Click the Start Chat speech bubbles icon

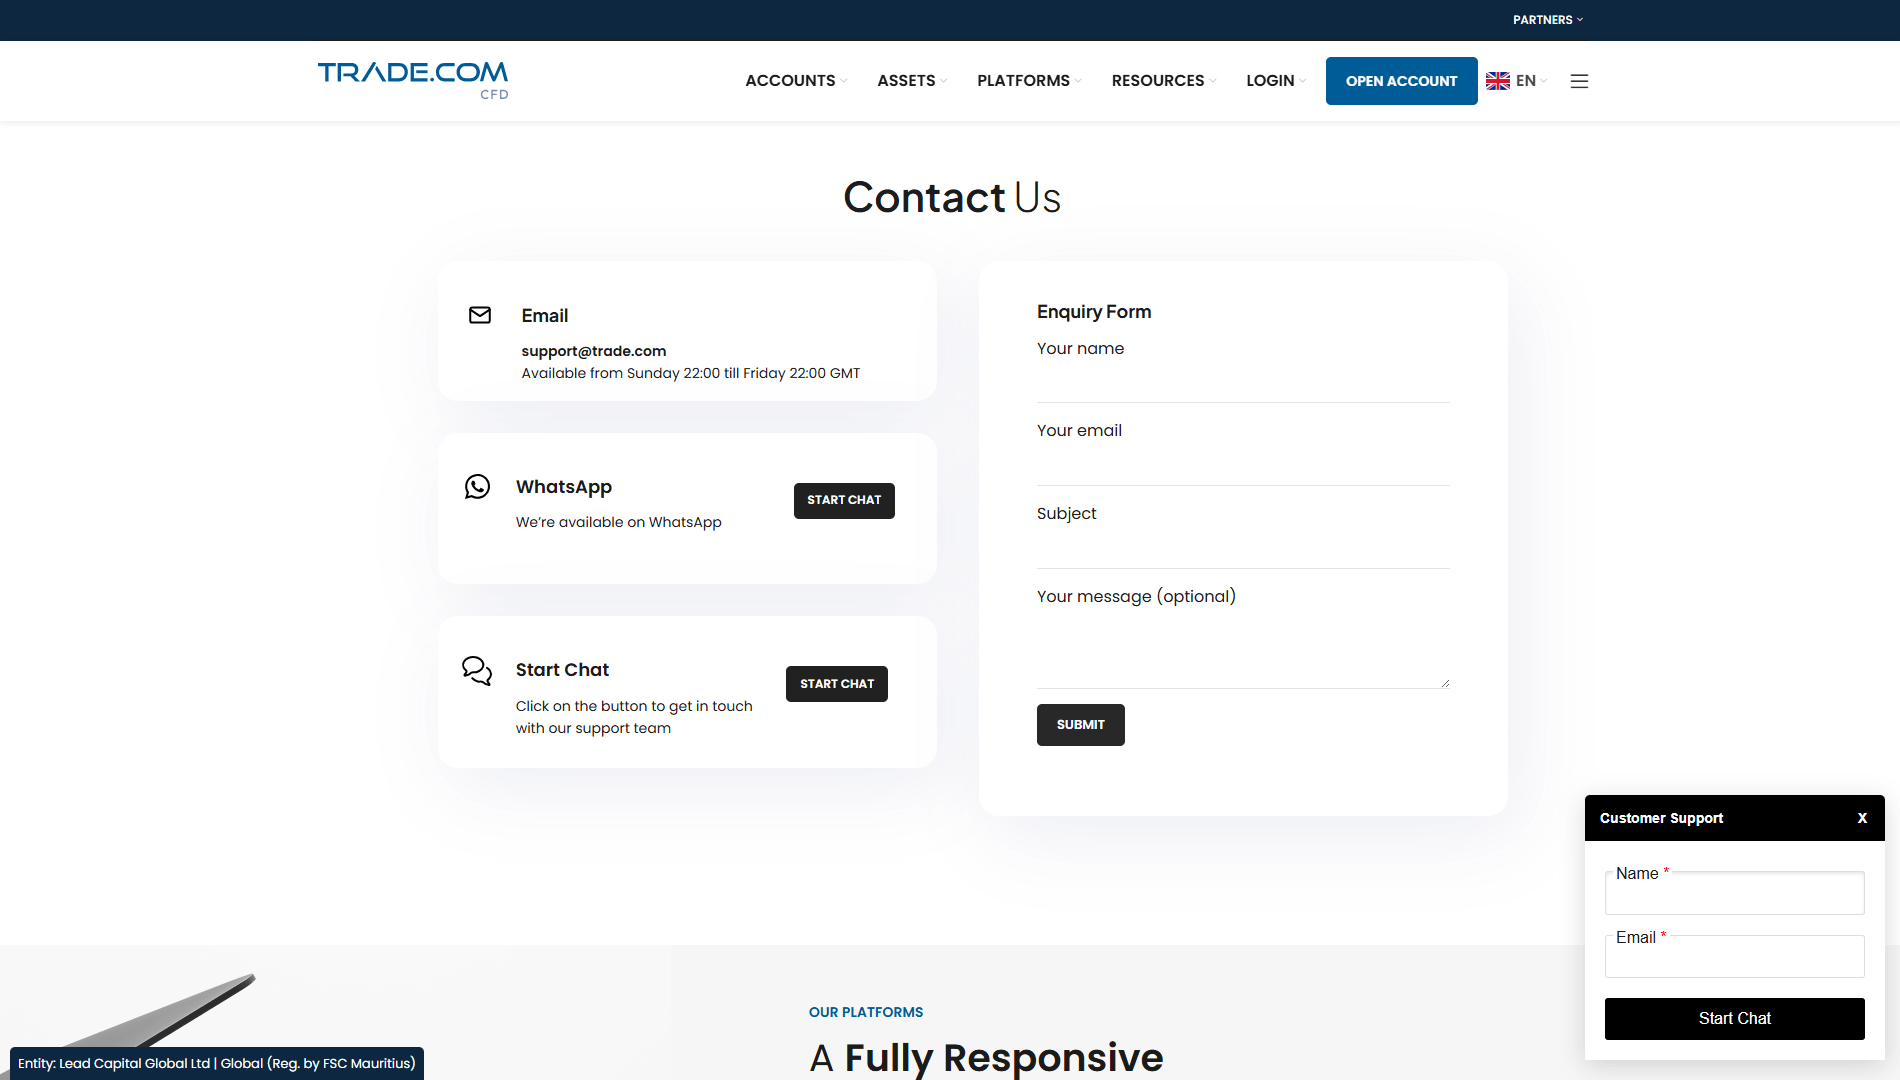tap(477, 670)
